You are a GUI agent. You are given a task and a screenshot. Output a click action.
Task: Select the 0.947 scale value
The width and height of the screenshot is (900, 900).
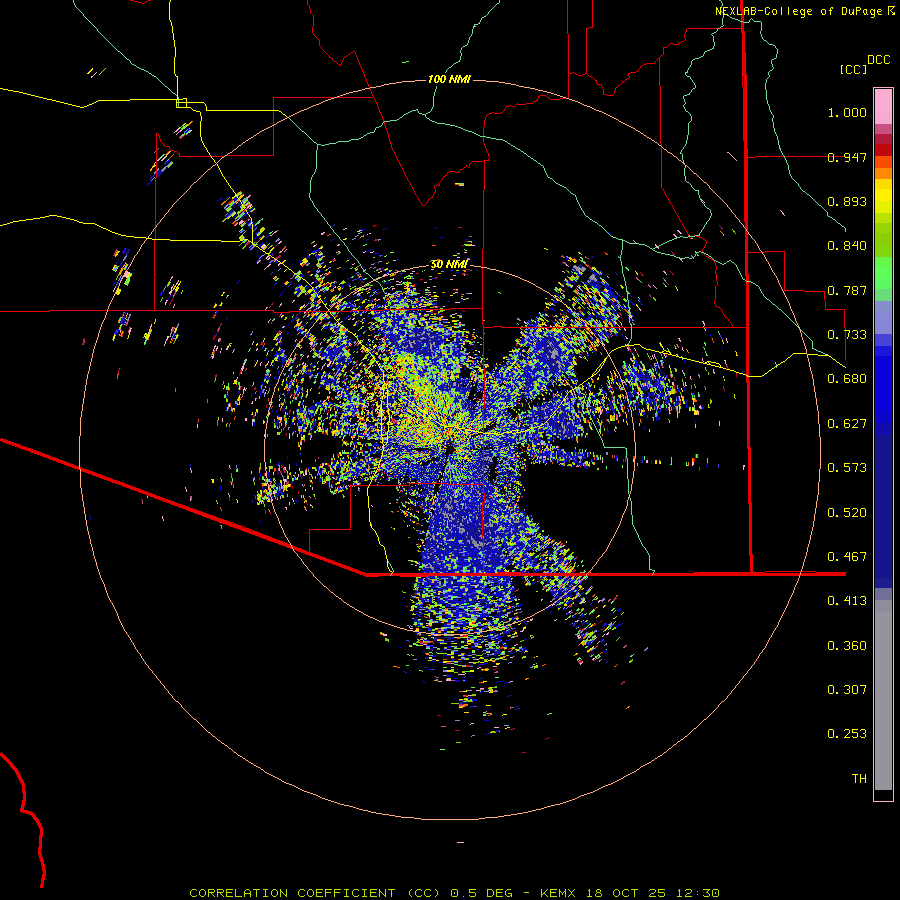click(847, 157)
